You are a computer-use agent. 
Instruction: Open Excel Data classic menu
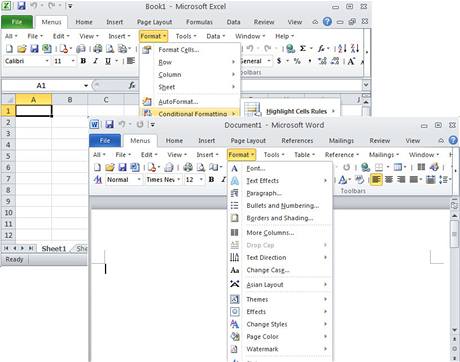[x=216, y=36]
